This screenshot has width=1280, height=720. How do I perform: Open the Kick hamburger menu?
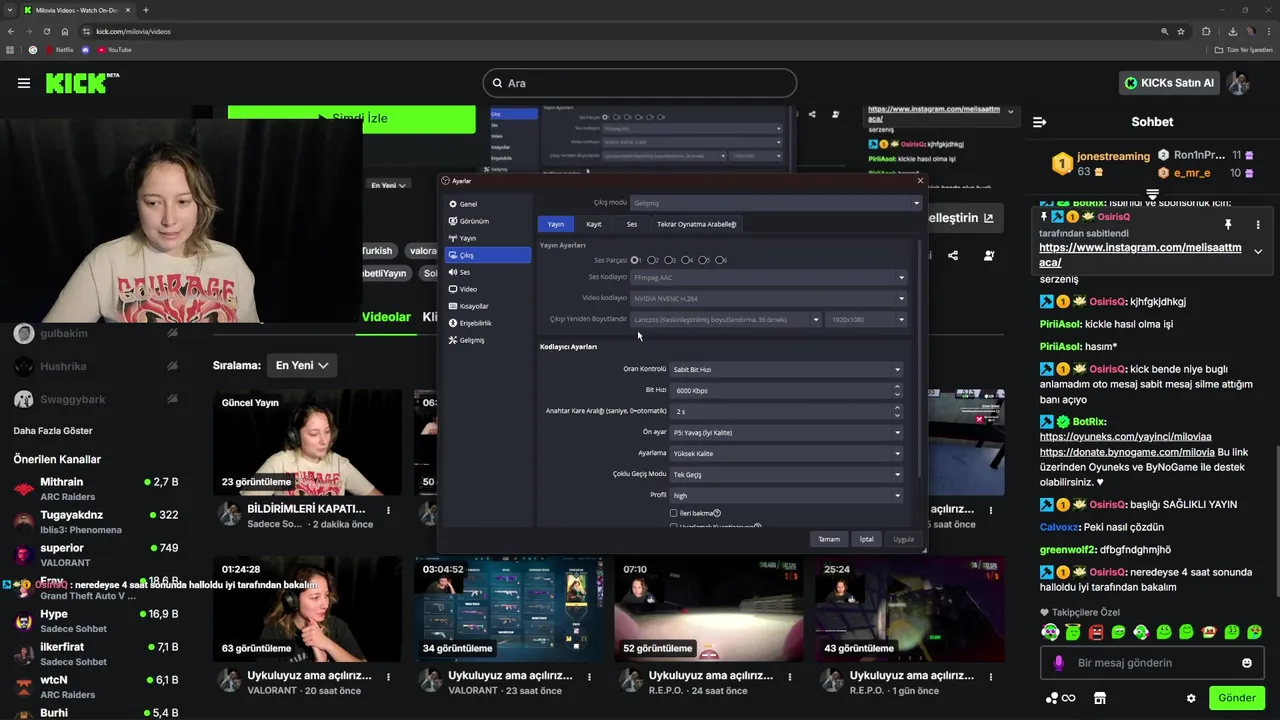24,83
